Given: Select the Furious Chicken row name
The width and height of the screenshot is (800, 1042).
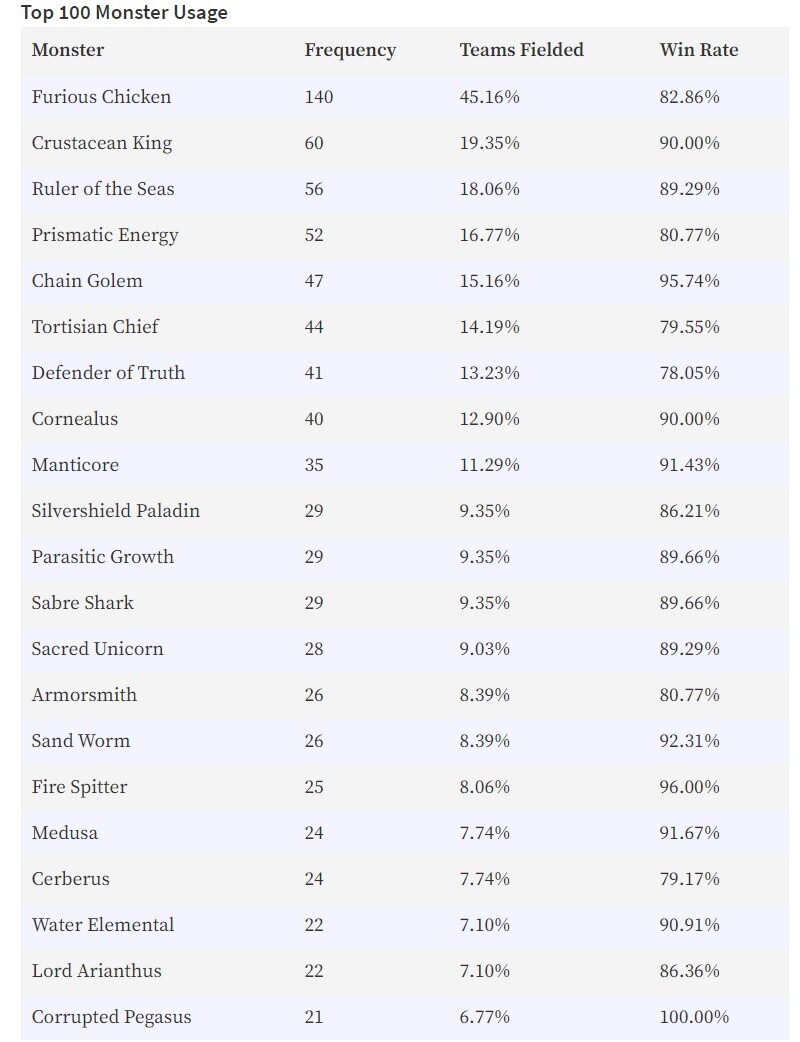Looking at the screenshot, I should [x=102, y=96].
